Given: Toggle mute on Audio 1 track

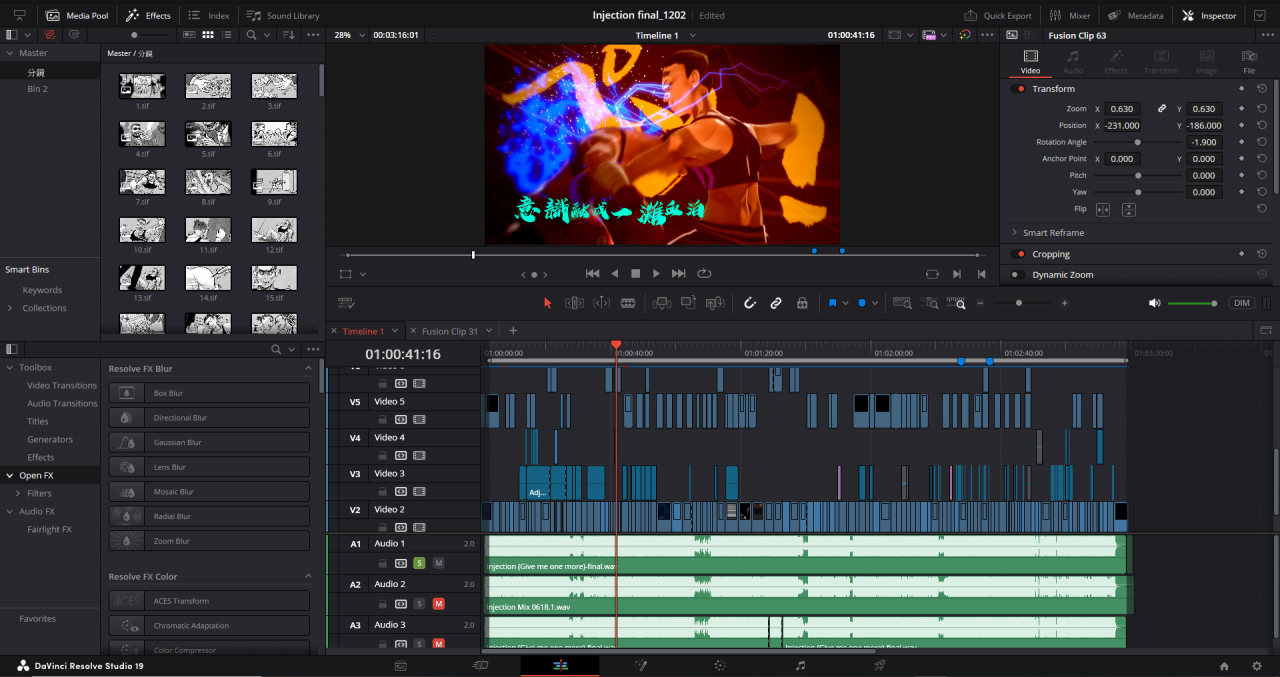Looking at the screenshot, I should tap(438, 563).
